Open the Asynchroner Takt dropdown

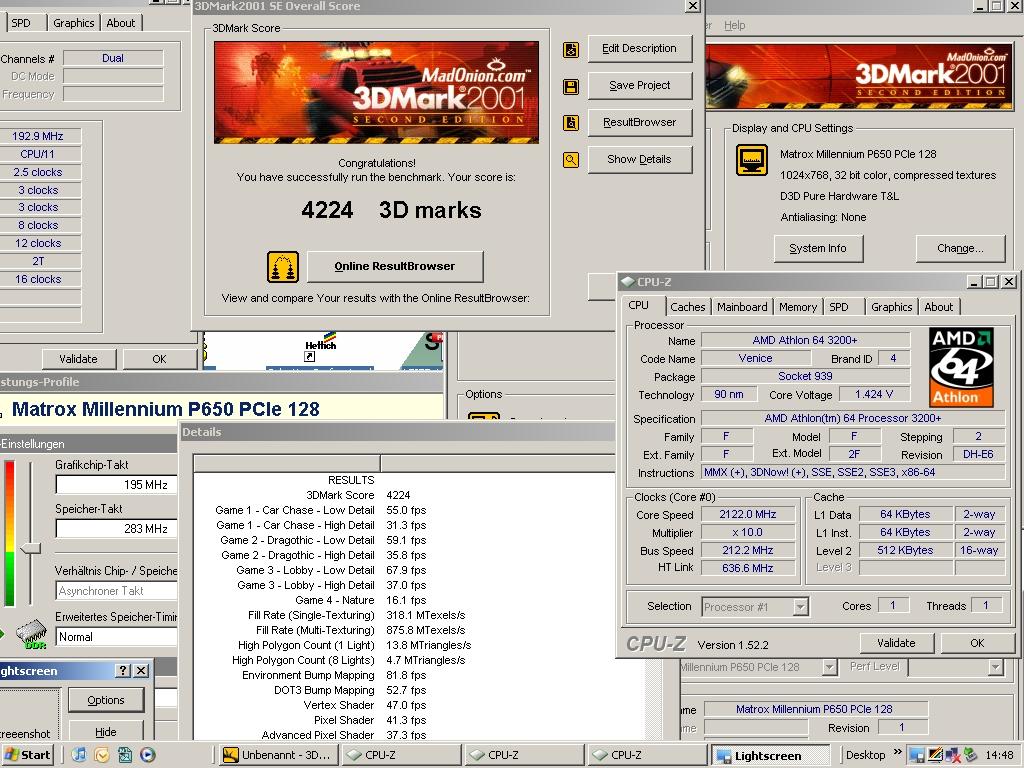pyautogui.click(x=116, y=590)
